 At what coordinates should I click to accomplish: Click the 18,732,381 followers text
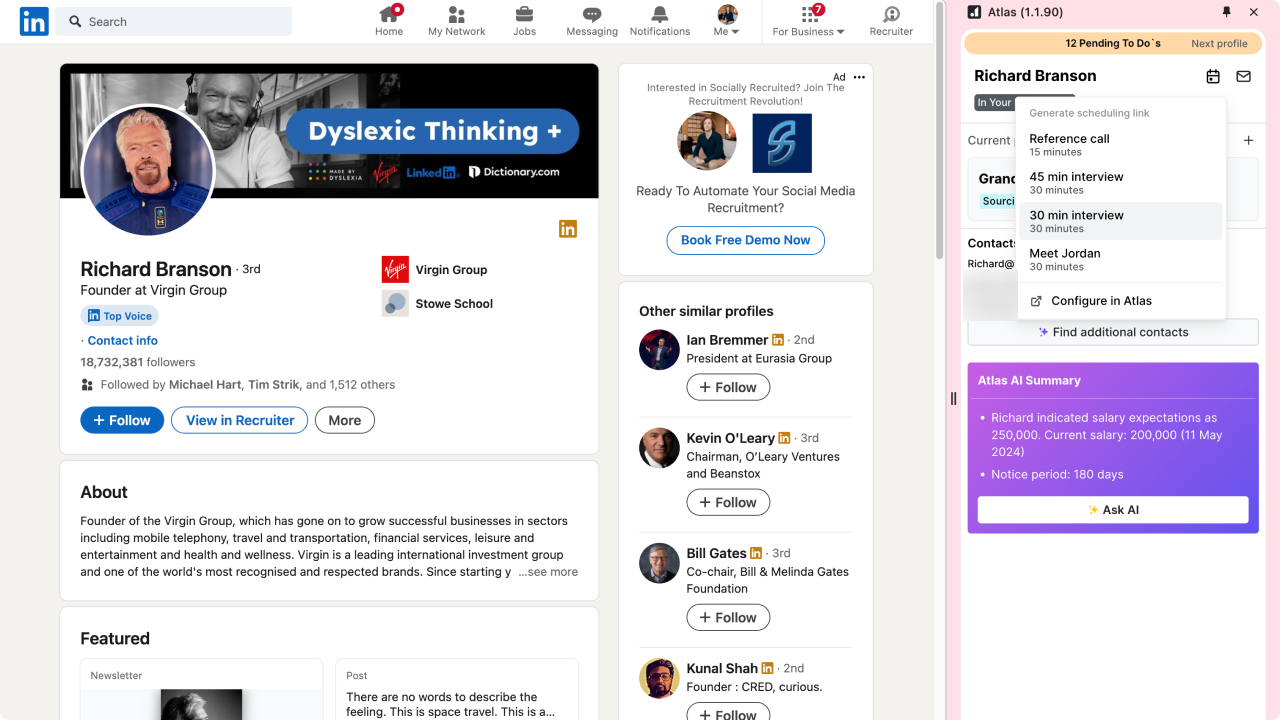[138, 362]
